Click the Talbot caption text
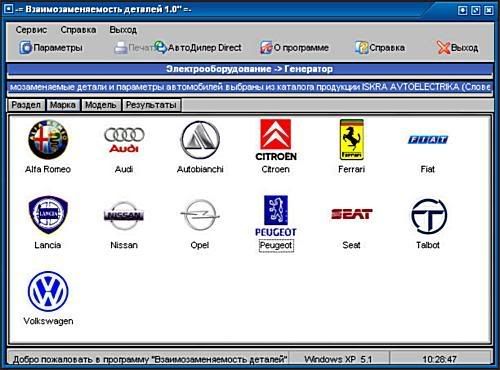This screenshot has height=370, width=500. pos(428,245)
